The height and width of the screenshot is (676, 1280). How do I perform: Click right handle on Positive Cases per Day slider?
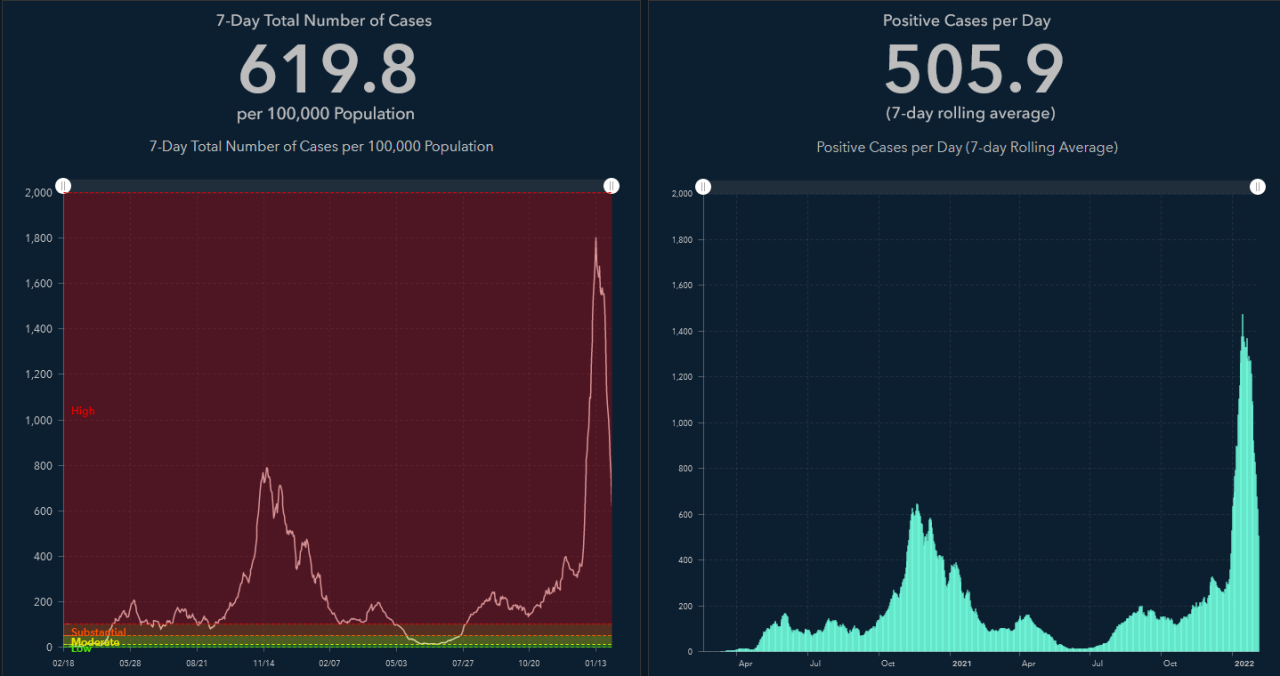pos(1257,186)
